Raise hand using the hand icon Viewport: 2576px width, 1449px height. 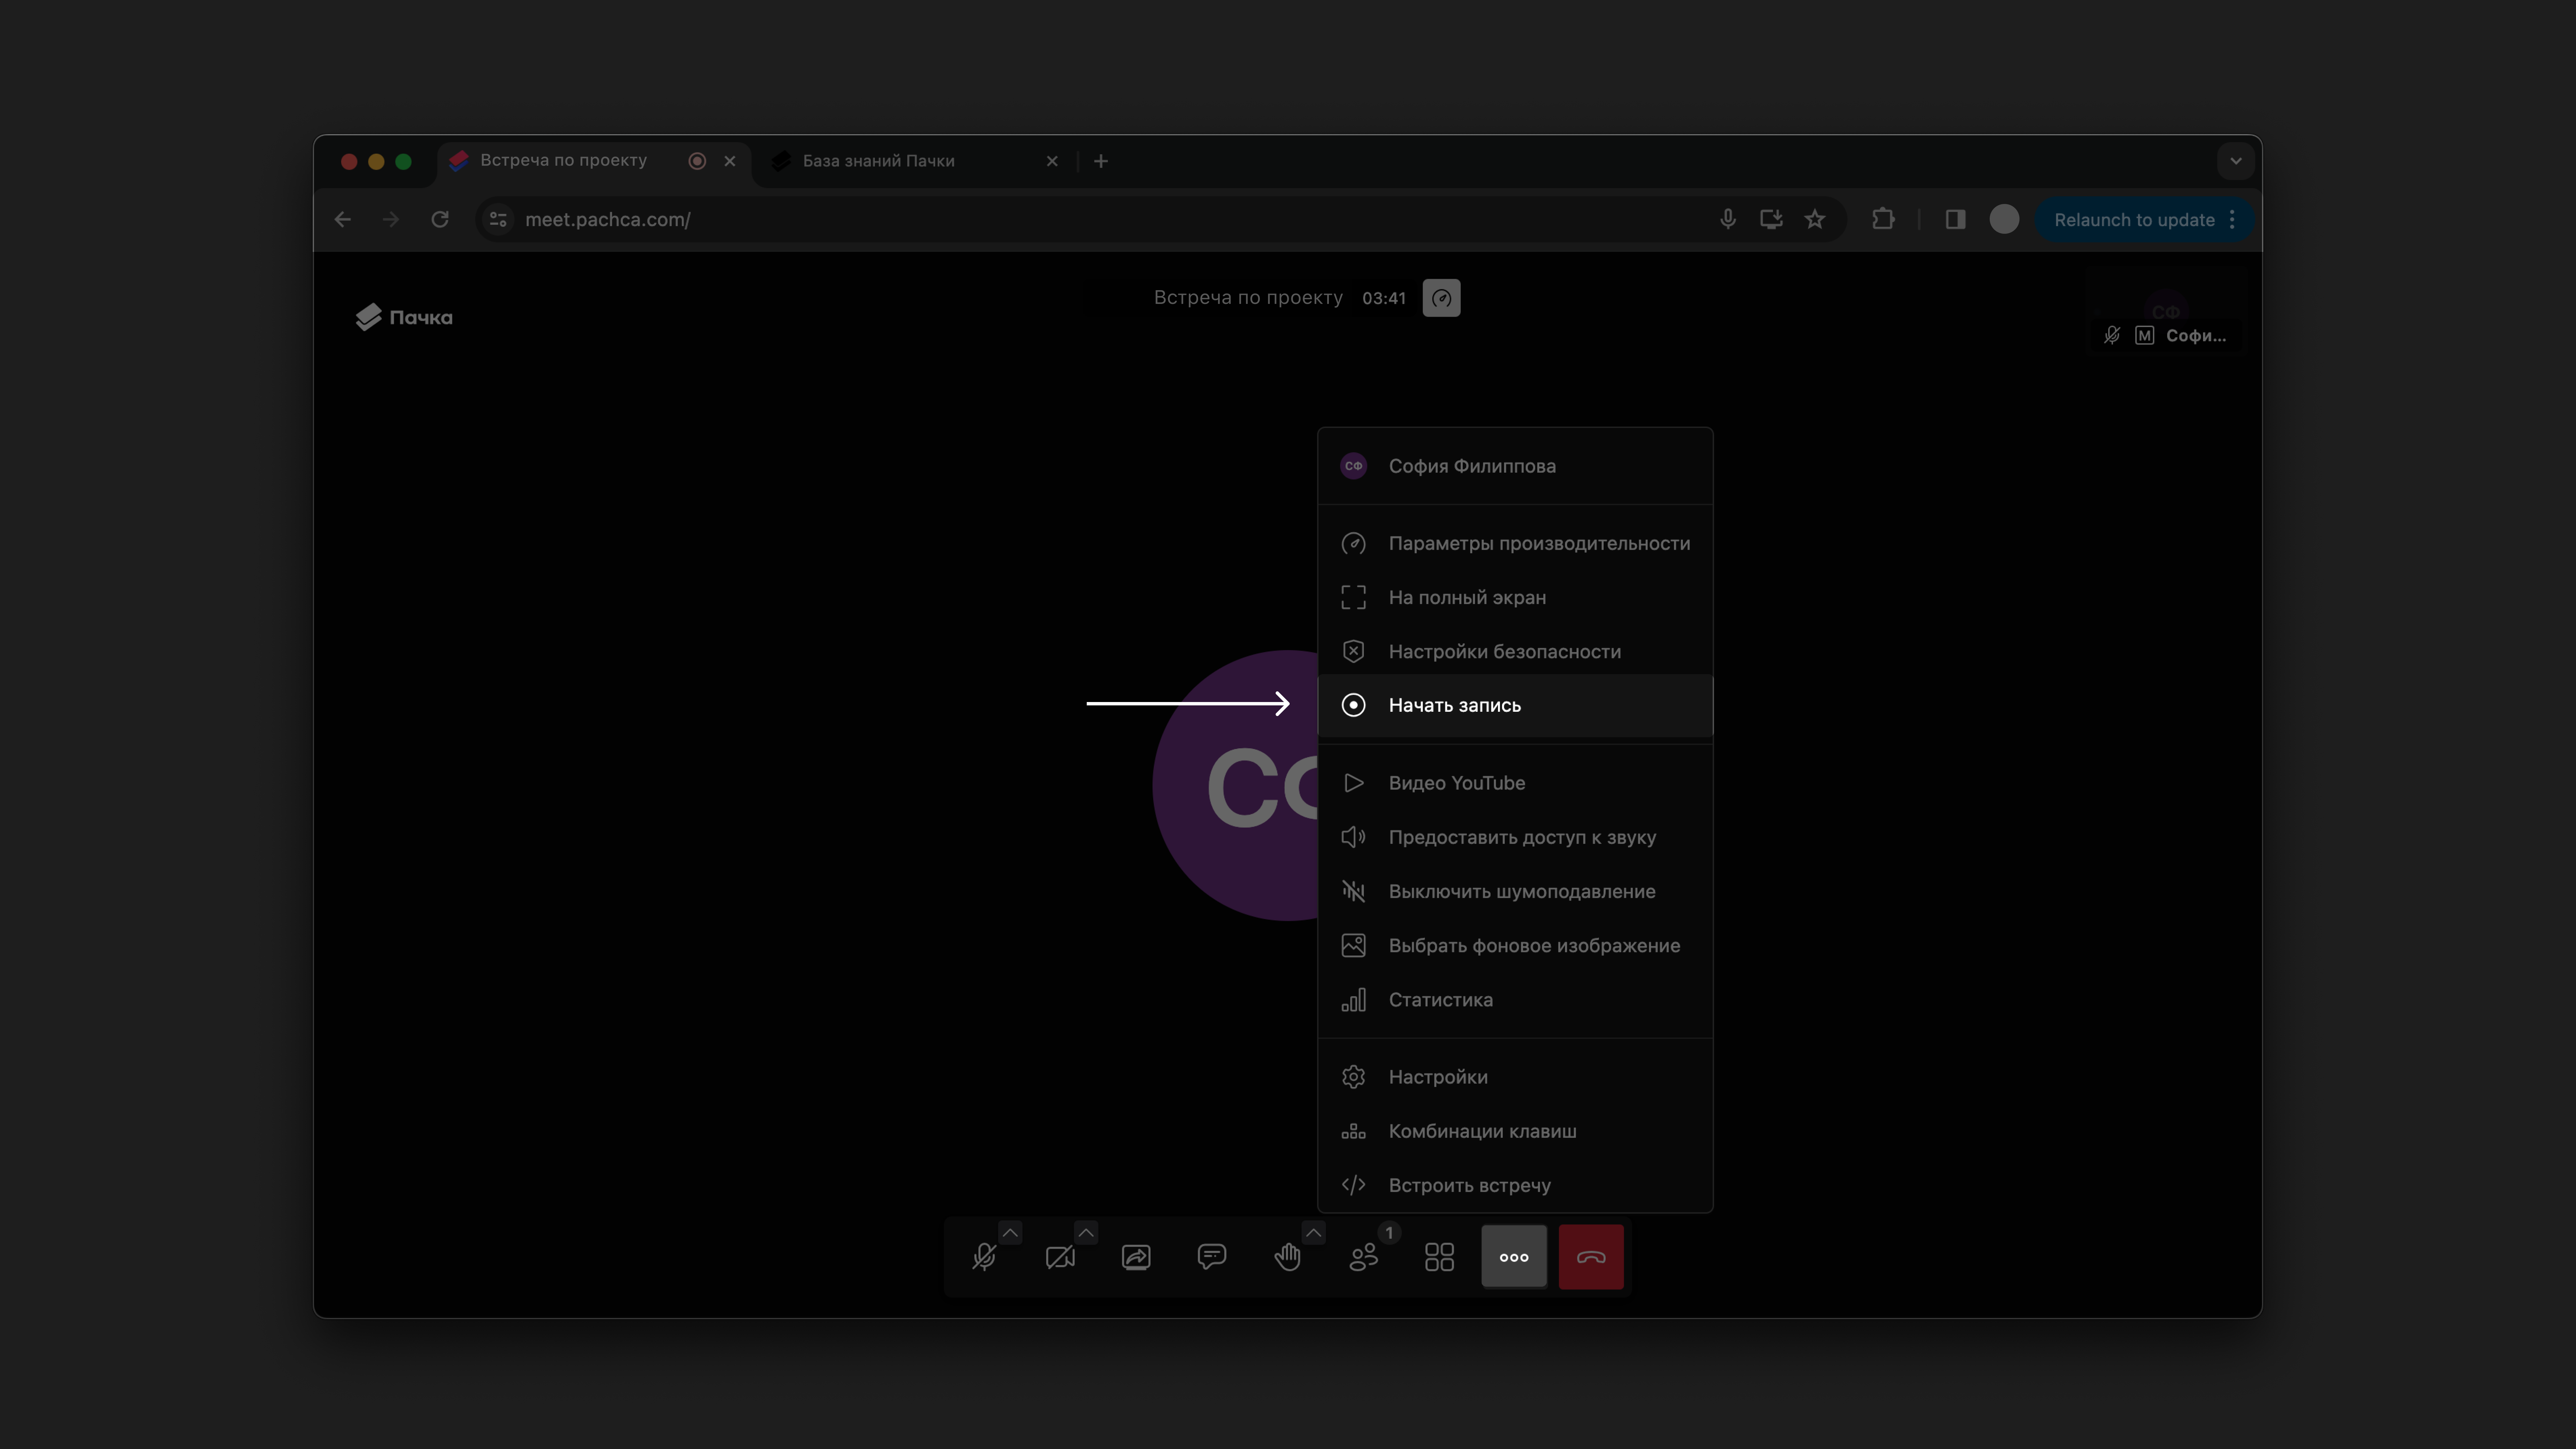[1287, 1257]
